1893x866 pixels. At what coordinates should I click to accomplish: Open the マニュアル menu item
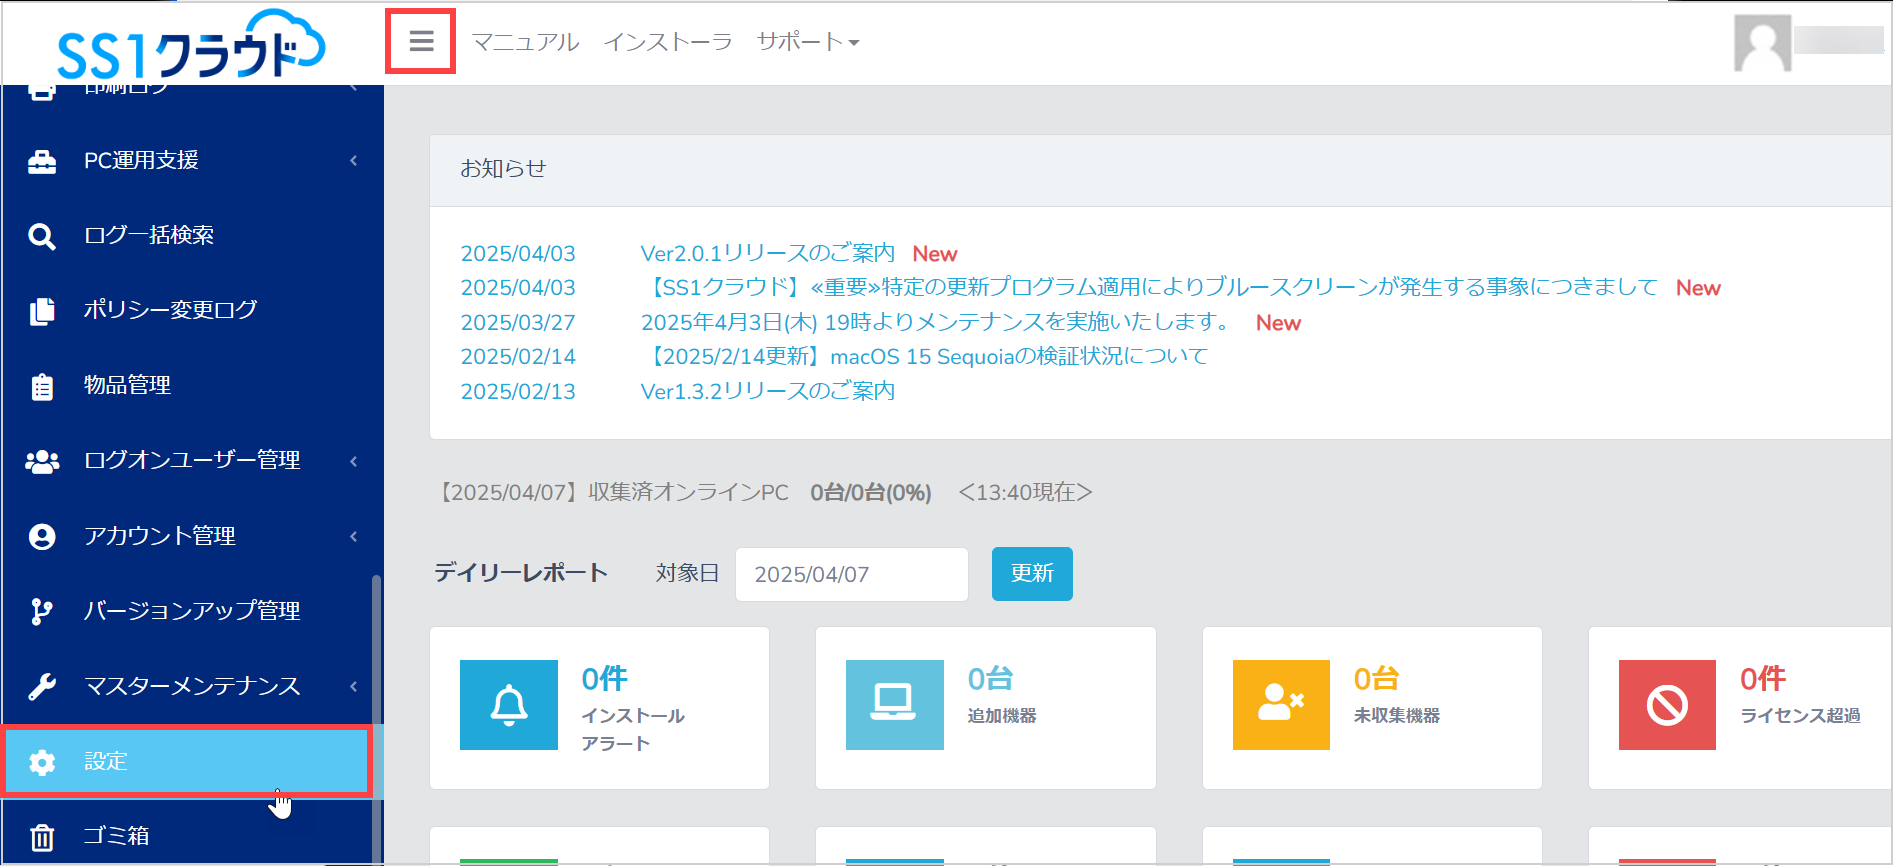[x=525, y=41]
